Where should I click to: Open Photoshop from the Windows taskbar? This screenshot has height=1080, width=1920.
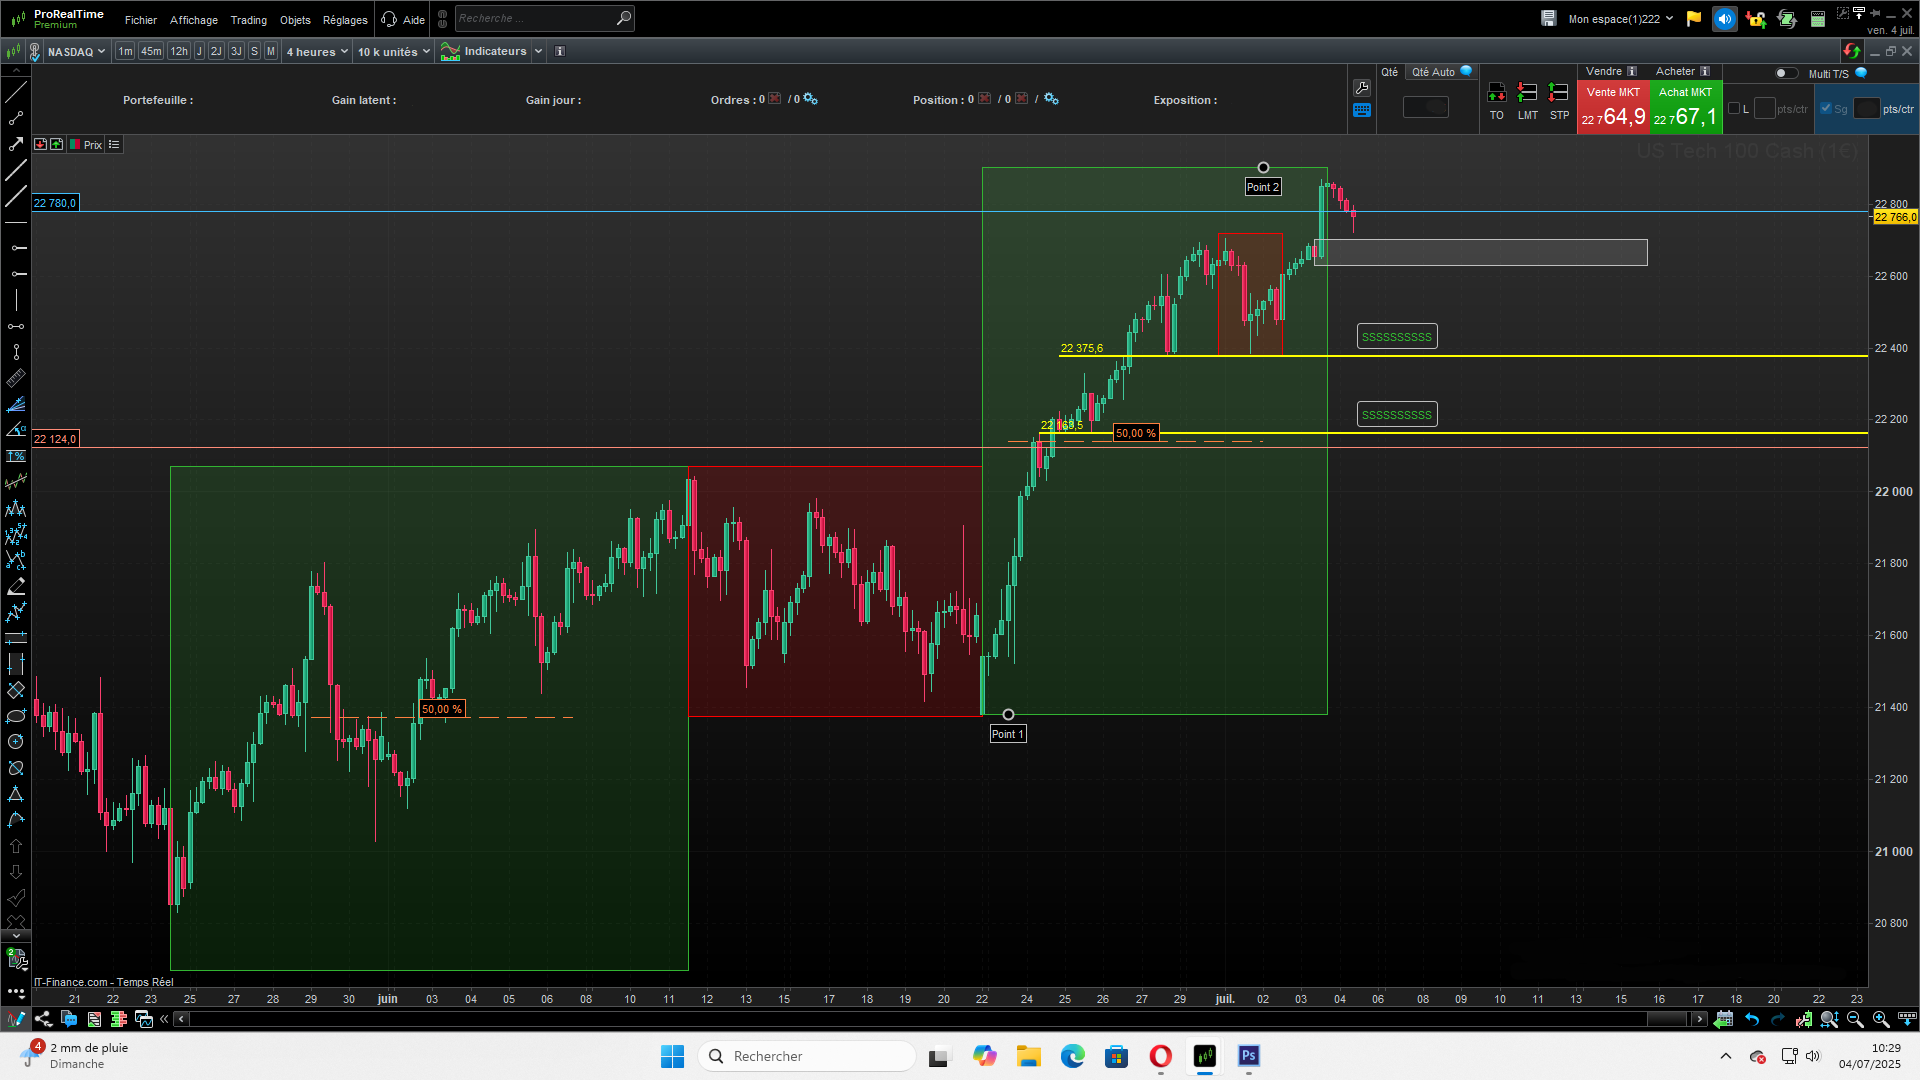[x=1248, y=1056]
